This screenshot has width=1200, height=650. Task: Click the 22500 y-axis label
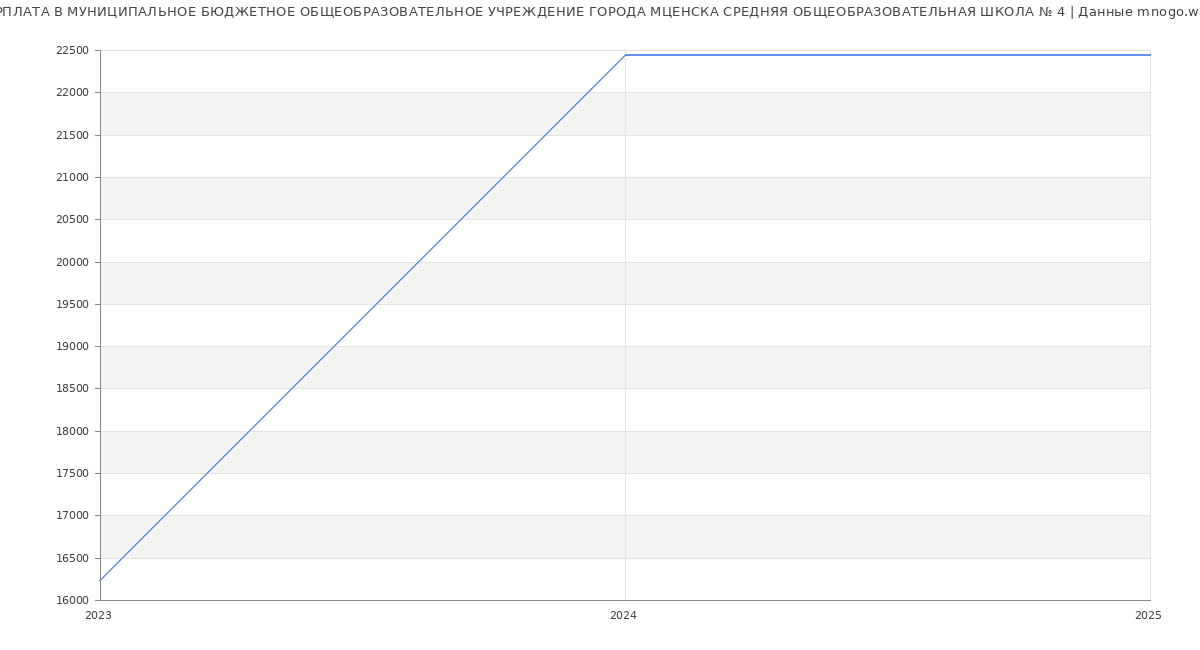click(74, 50)
